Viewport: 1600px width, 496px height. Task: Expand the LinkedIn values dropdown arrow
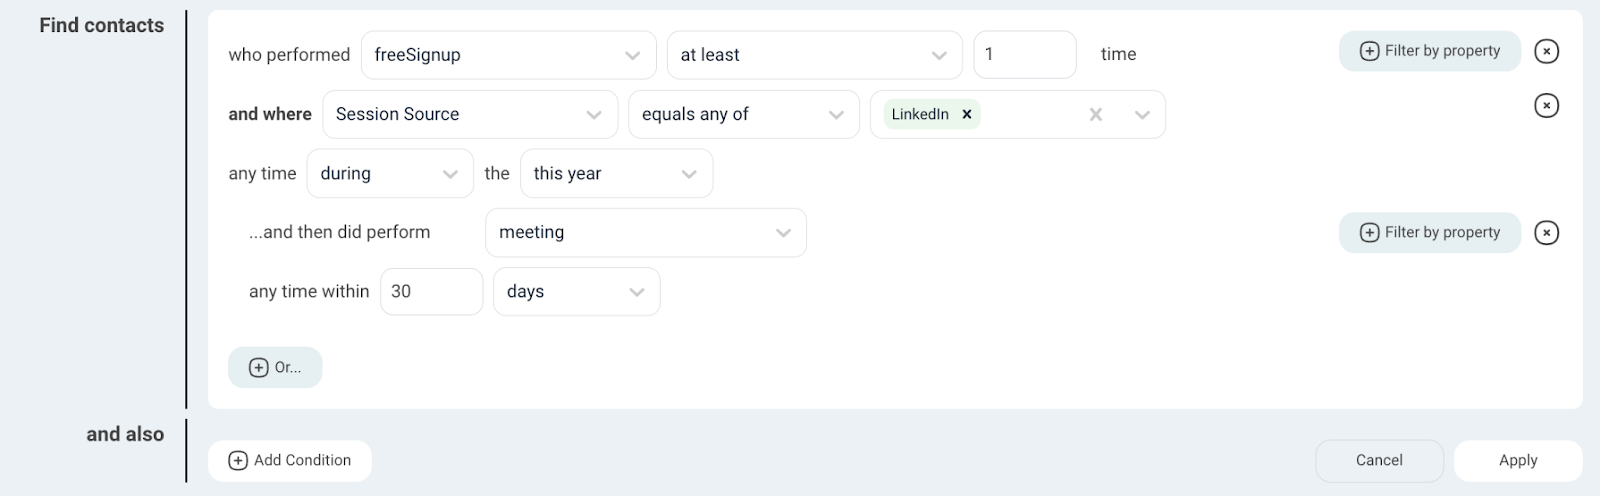pyautogui.click(x=1142, y=115)
